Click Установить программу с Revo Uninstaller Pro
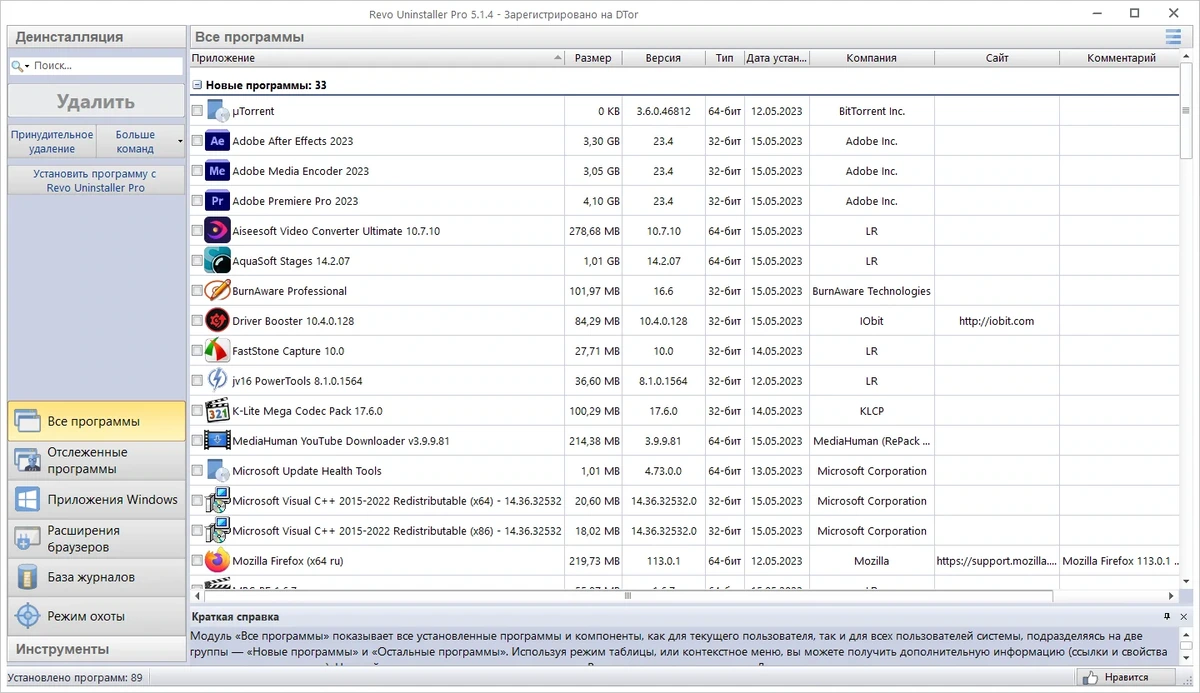The height and width of the screenshot is (693, 1200). (x=96, y=181)
